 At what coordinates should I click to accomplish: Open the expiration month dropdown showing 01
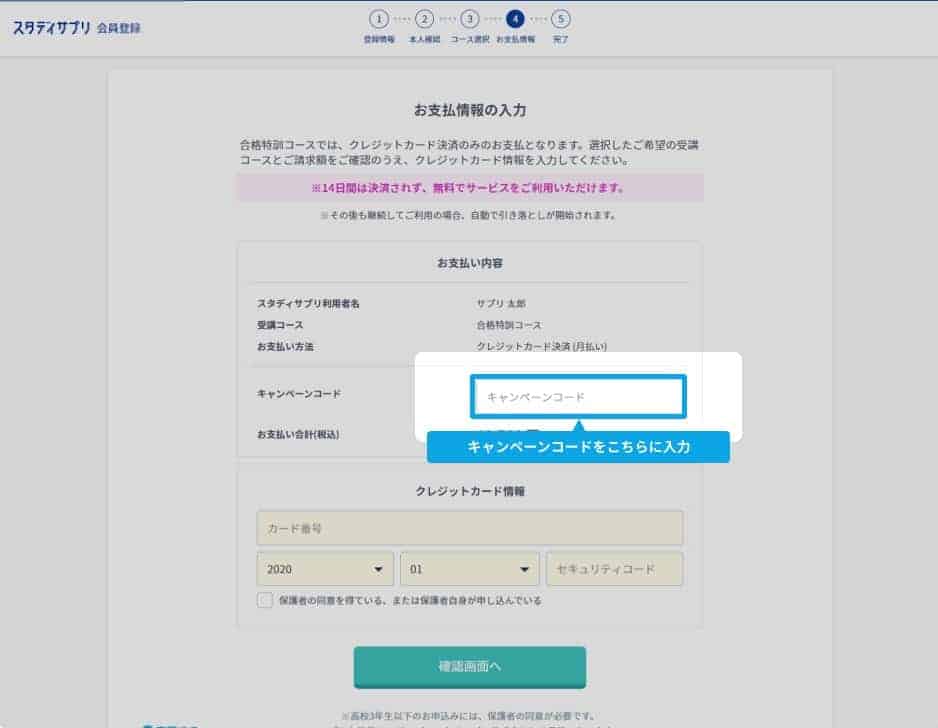[469, 569]
